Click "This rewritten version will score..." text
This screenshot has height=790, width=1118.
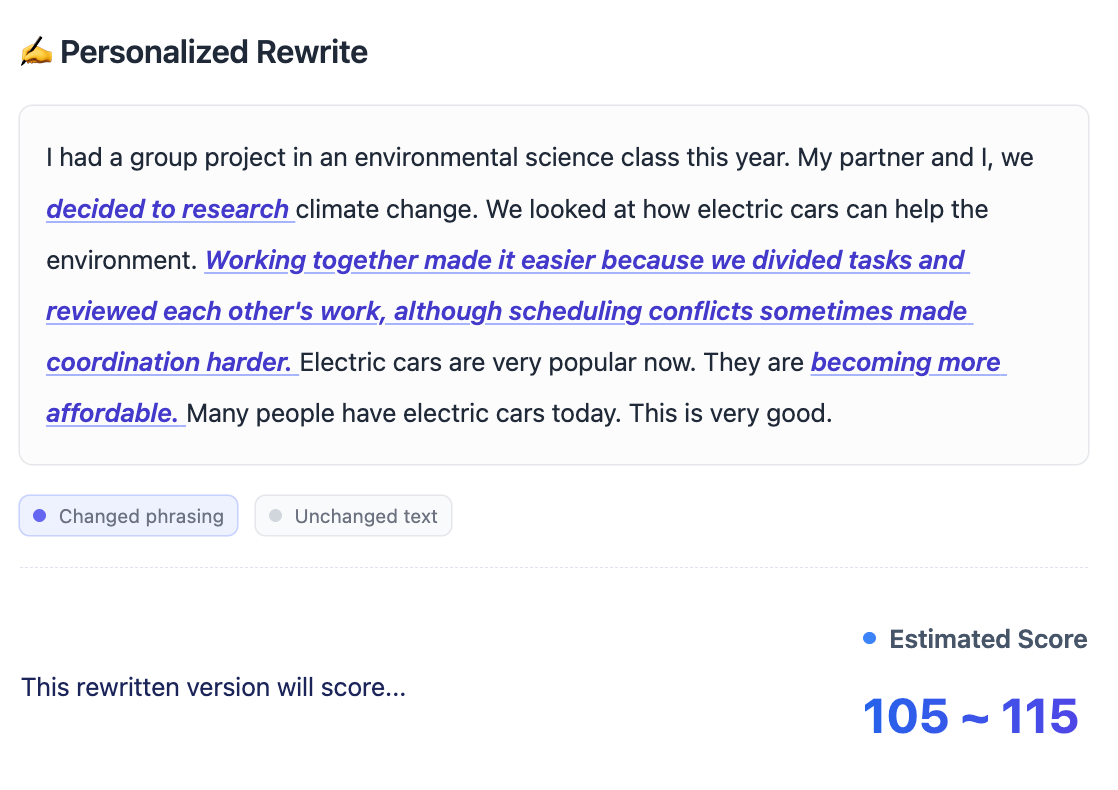coord(213,687)
